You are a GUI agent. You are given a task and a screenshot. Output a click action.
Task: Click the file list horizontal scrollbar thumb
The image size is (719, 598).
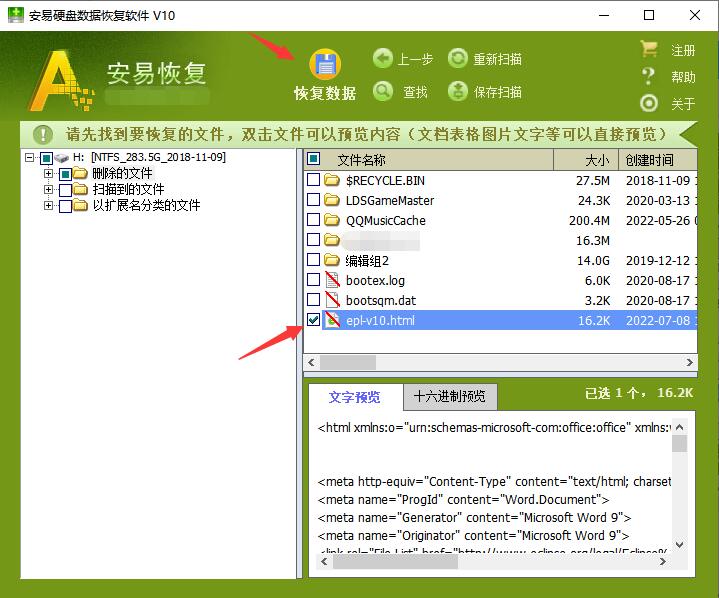348,362
